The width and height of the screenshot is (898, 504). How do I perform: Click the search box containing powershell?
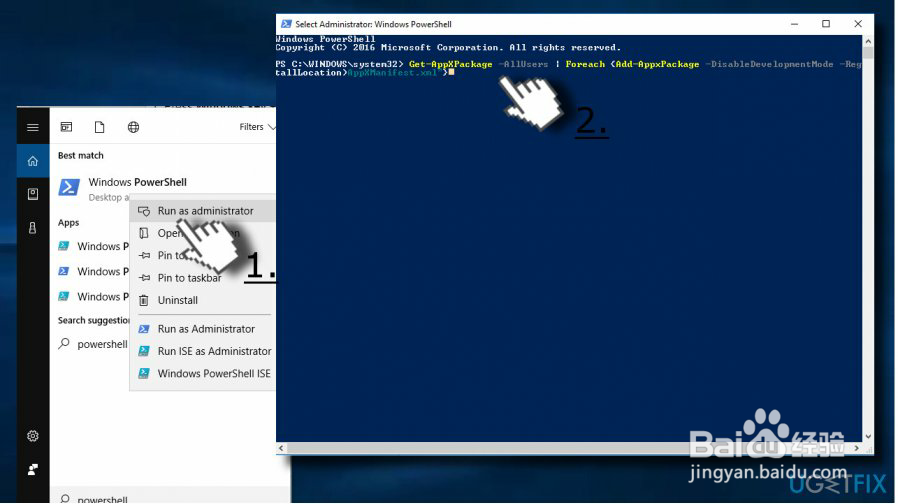tap(170, 496)
